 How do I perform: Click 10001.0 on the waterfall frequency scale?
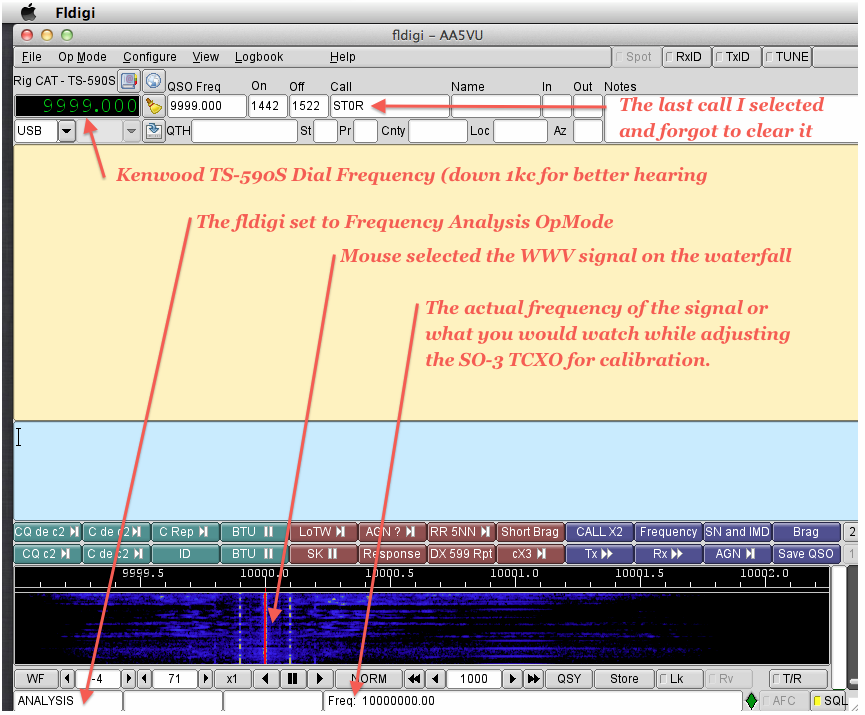[515, 574]
